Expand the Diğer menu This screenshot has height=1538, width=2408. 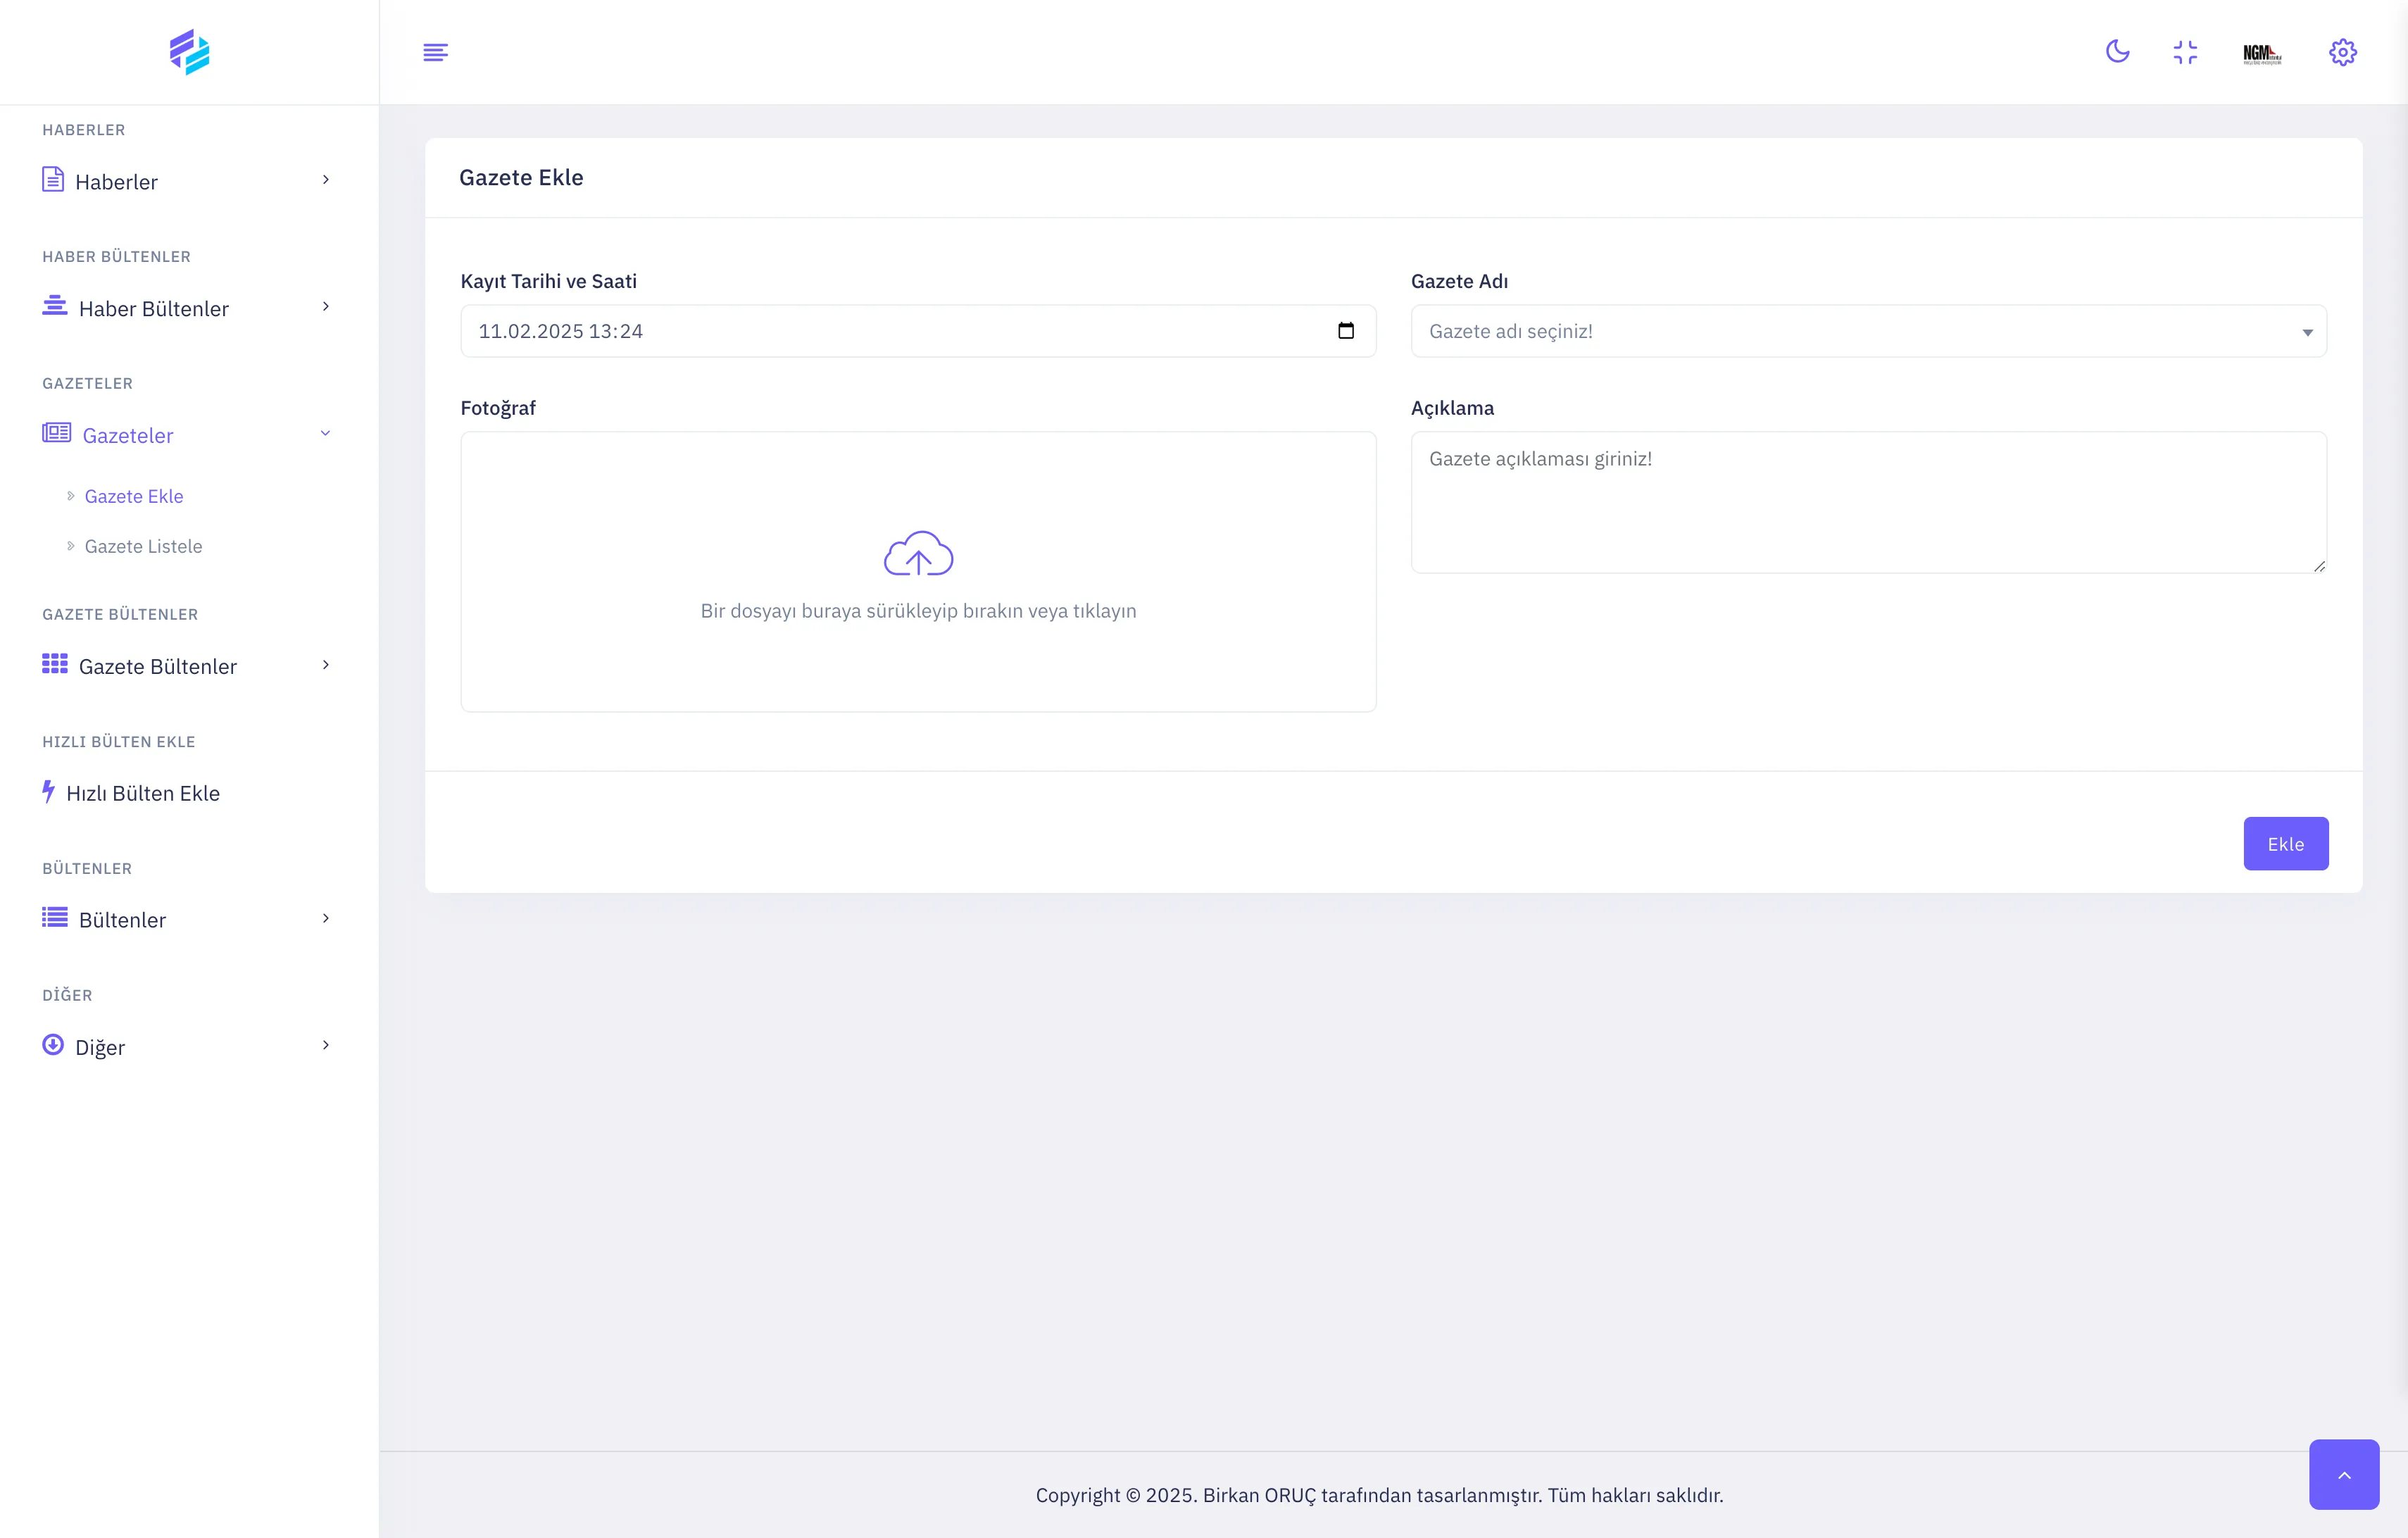pos(186,1046)
